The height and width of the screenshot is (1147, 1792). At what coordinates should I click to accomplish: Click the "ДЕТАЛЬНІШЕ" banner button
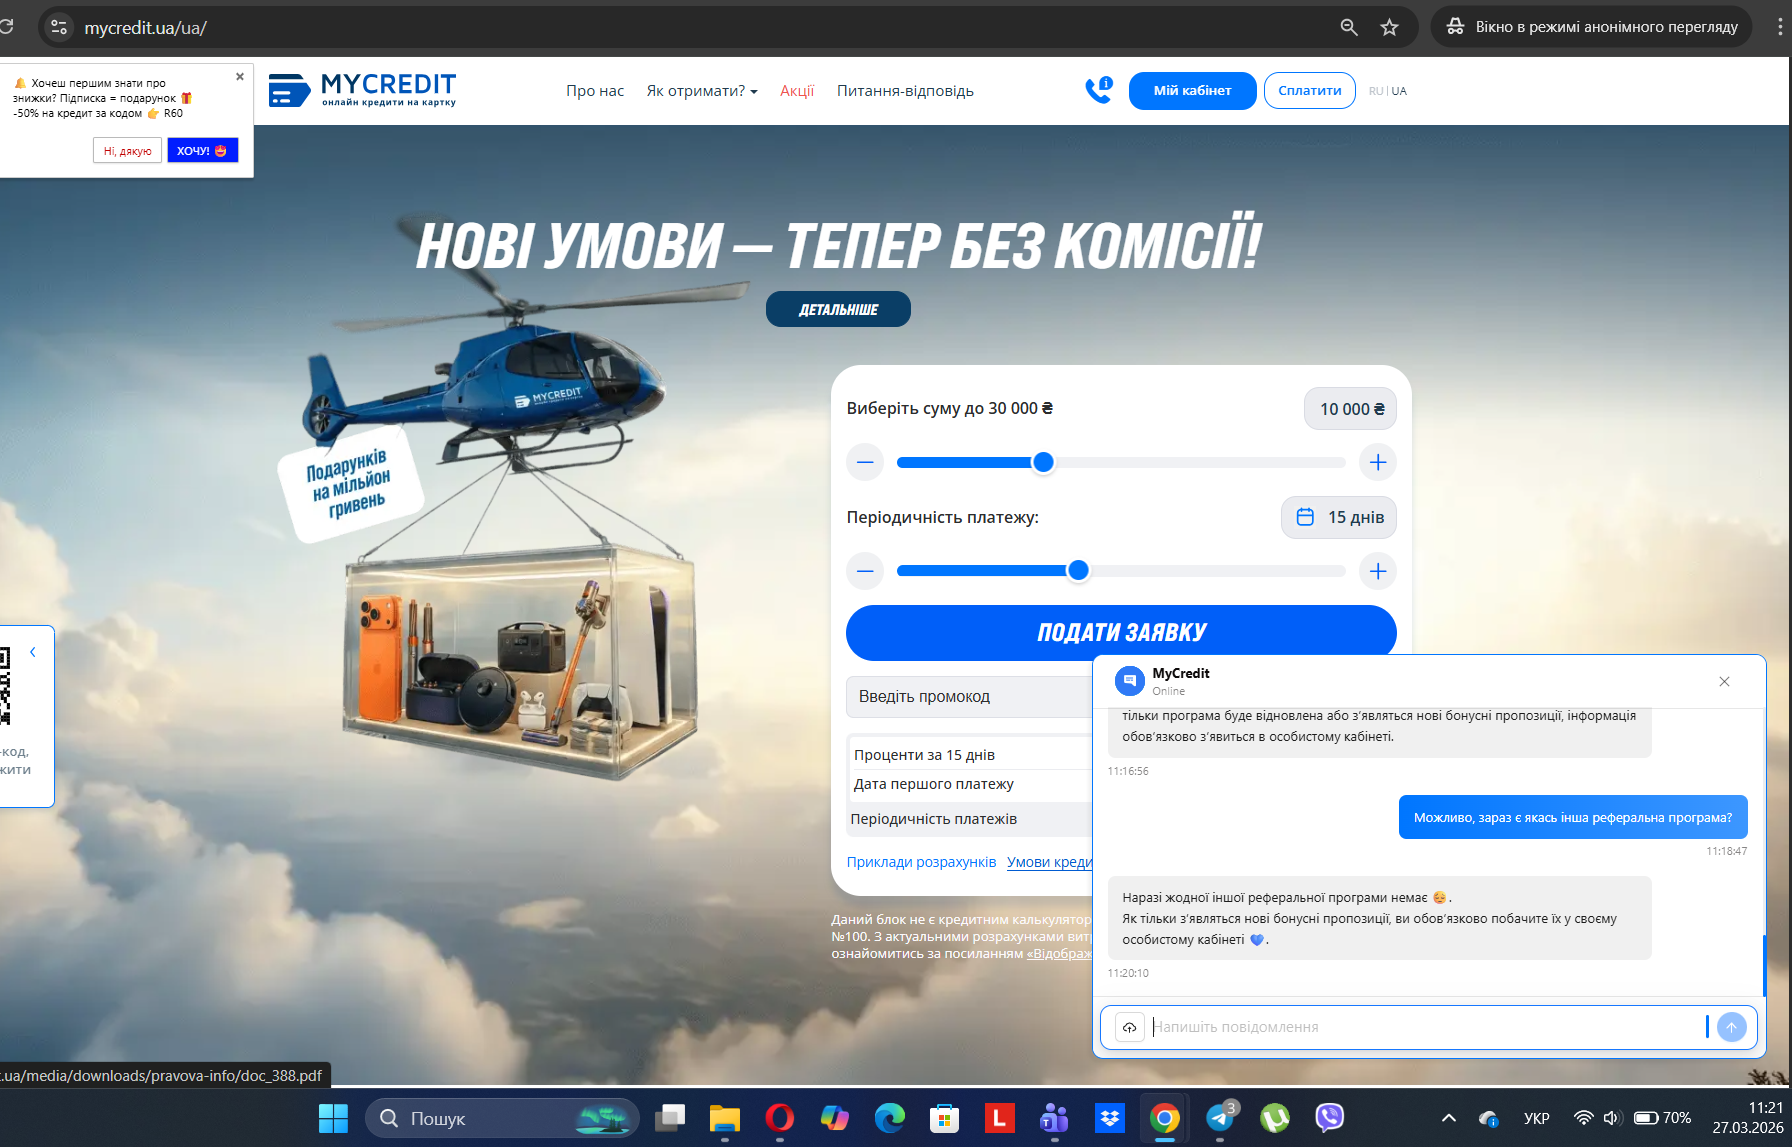[x=838, y=309]
